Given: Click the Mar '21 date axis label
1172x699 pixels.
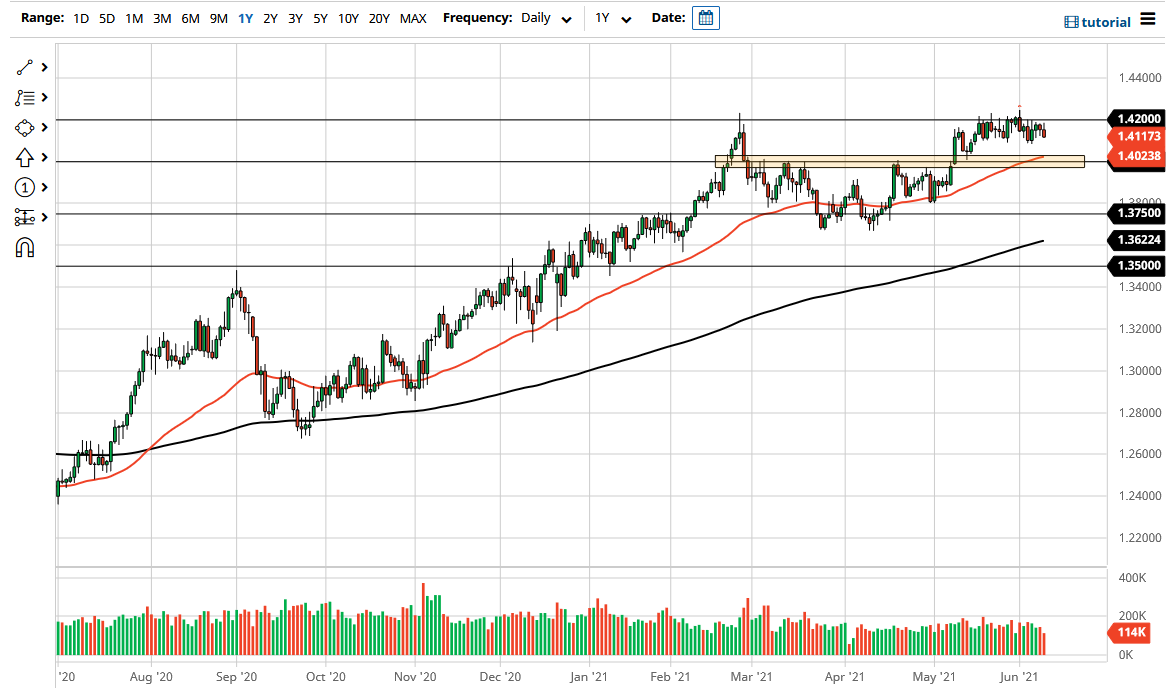Looking at the screenshot, I should coord(751,677).
